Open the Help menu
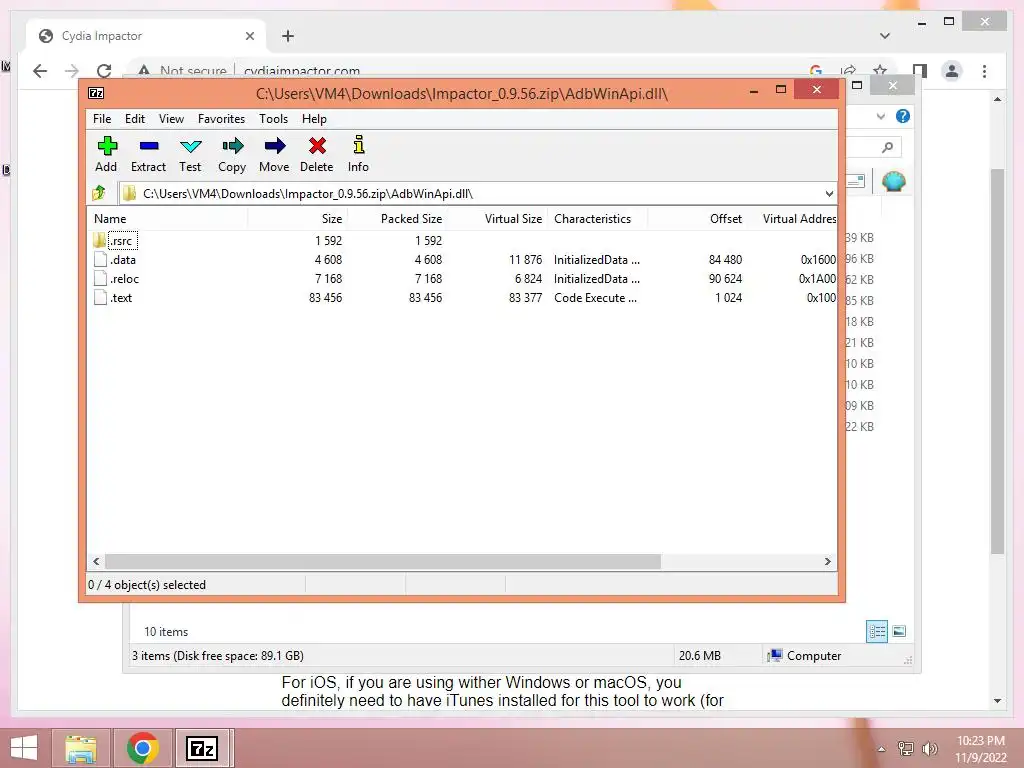Viewport: 1024px width, 768px height. coord(314,119)
